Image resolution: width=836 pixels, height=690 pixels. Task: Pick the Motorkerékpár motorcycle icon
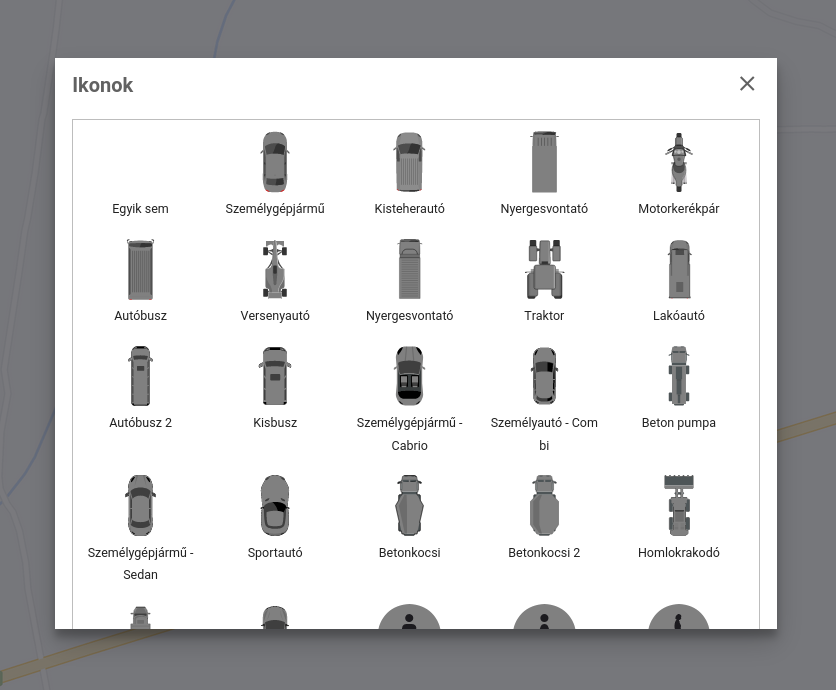[x=679, y=162]
